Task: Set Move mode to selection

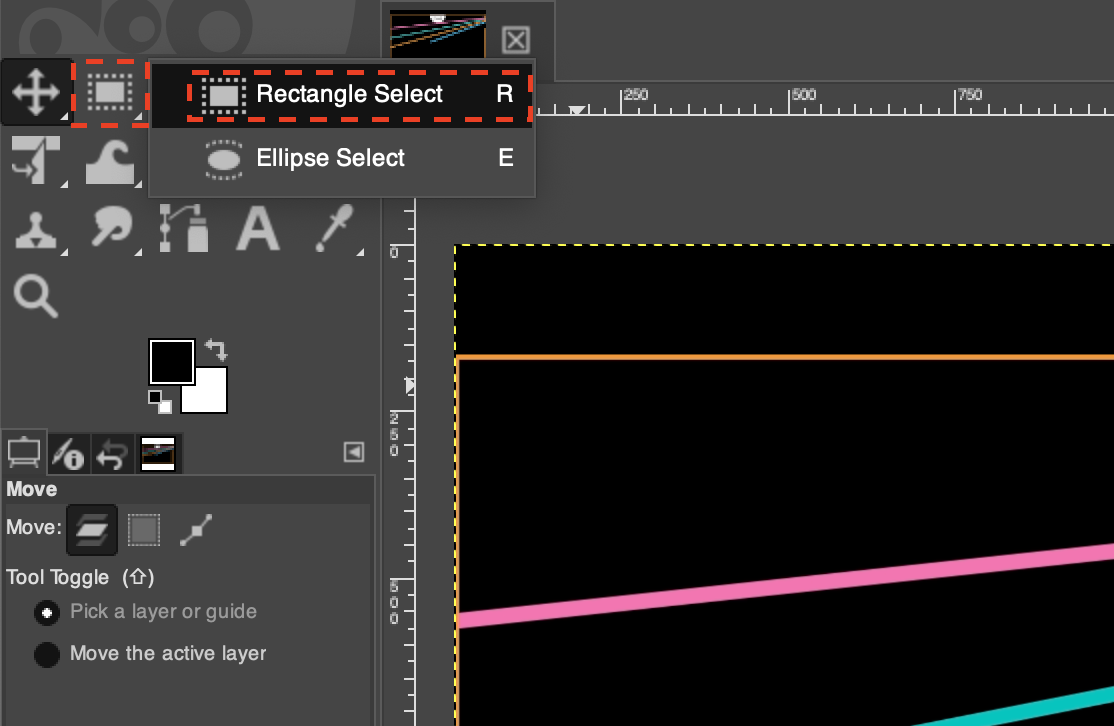Action: click(144, 529)
